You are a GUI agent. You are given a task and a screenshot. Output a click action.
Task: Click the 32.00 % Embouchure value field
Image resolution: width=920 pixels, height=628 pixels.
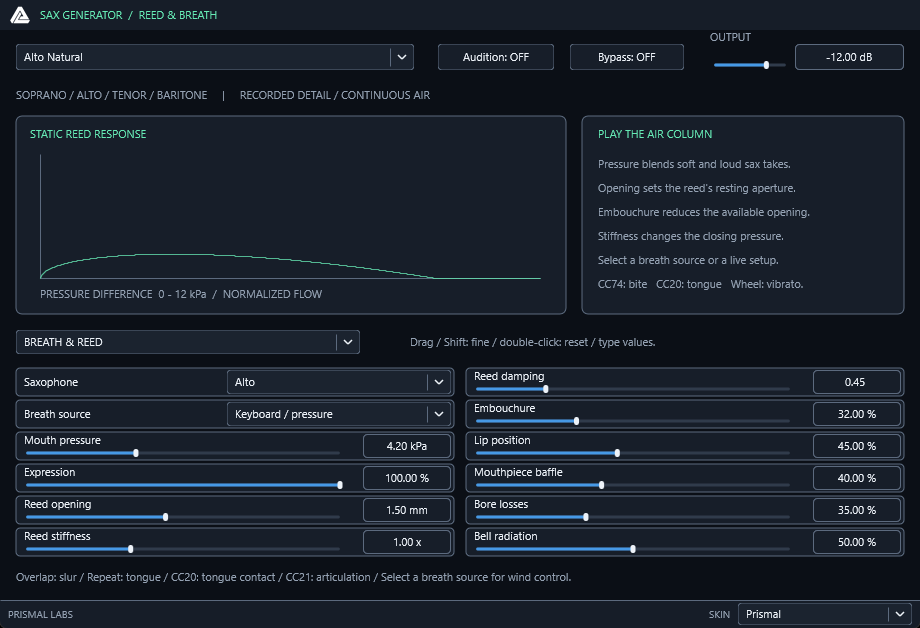[857, 414]
